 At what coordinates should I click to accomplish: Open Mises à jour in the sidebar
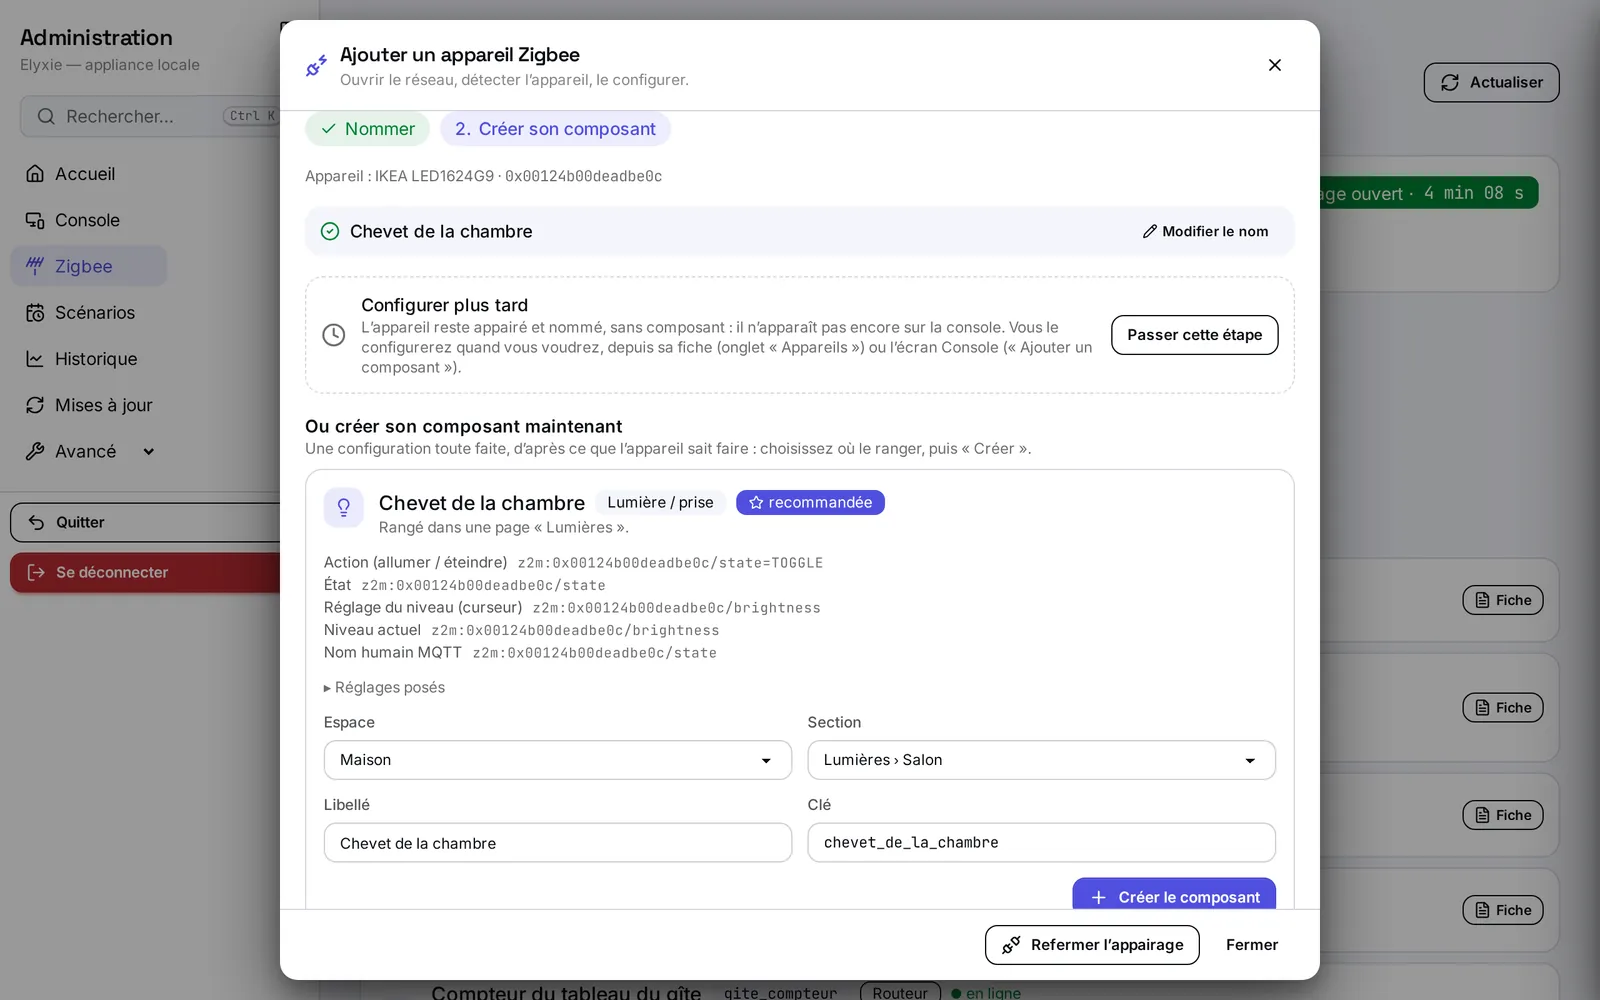(x=88, y=405)
